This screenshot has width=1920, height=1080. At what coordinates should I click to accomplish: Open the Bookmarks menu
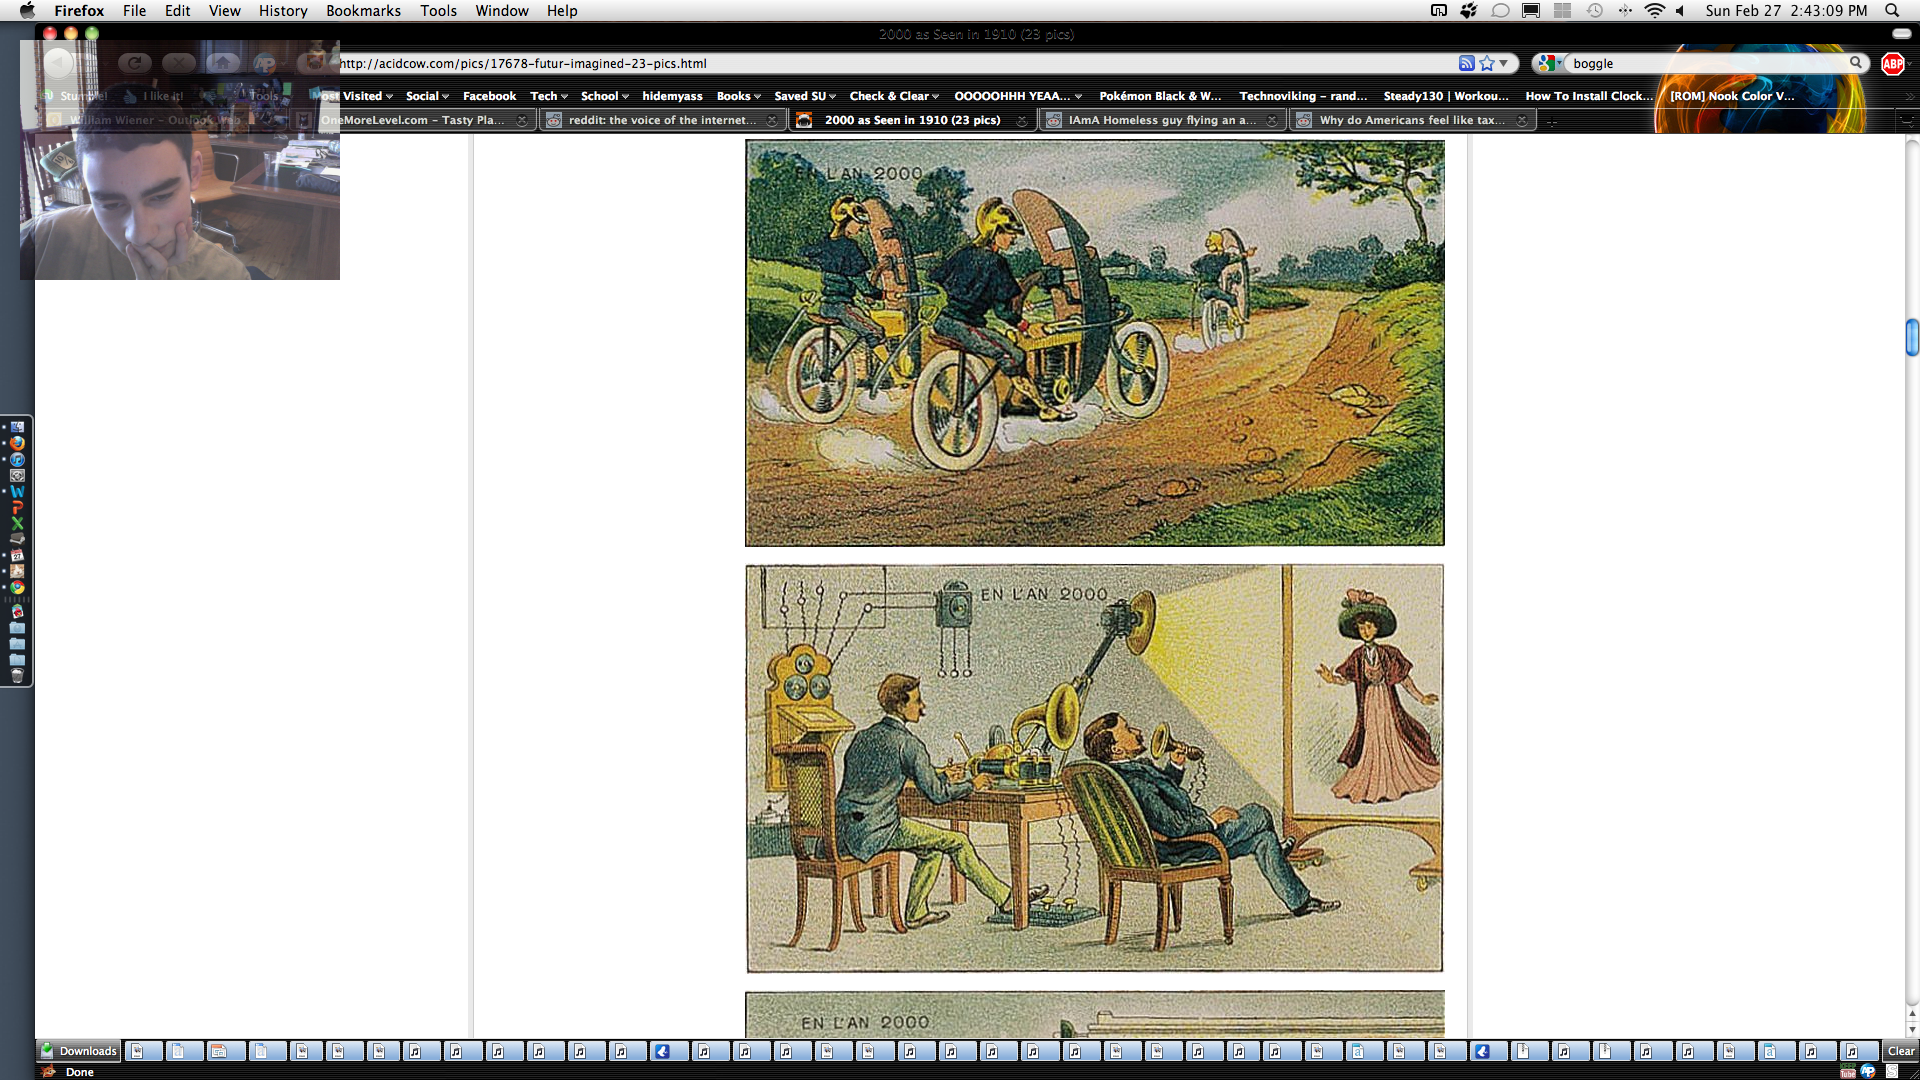point(363,10)
